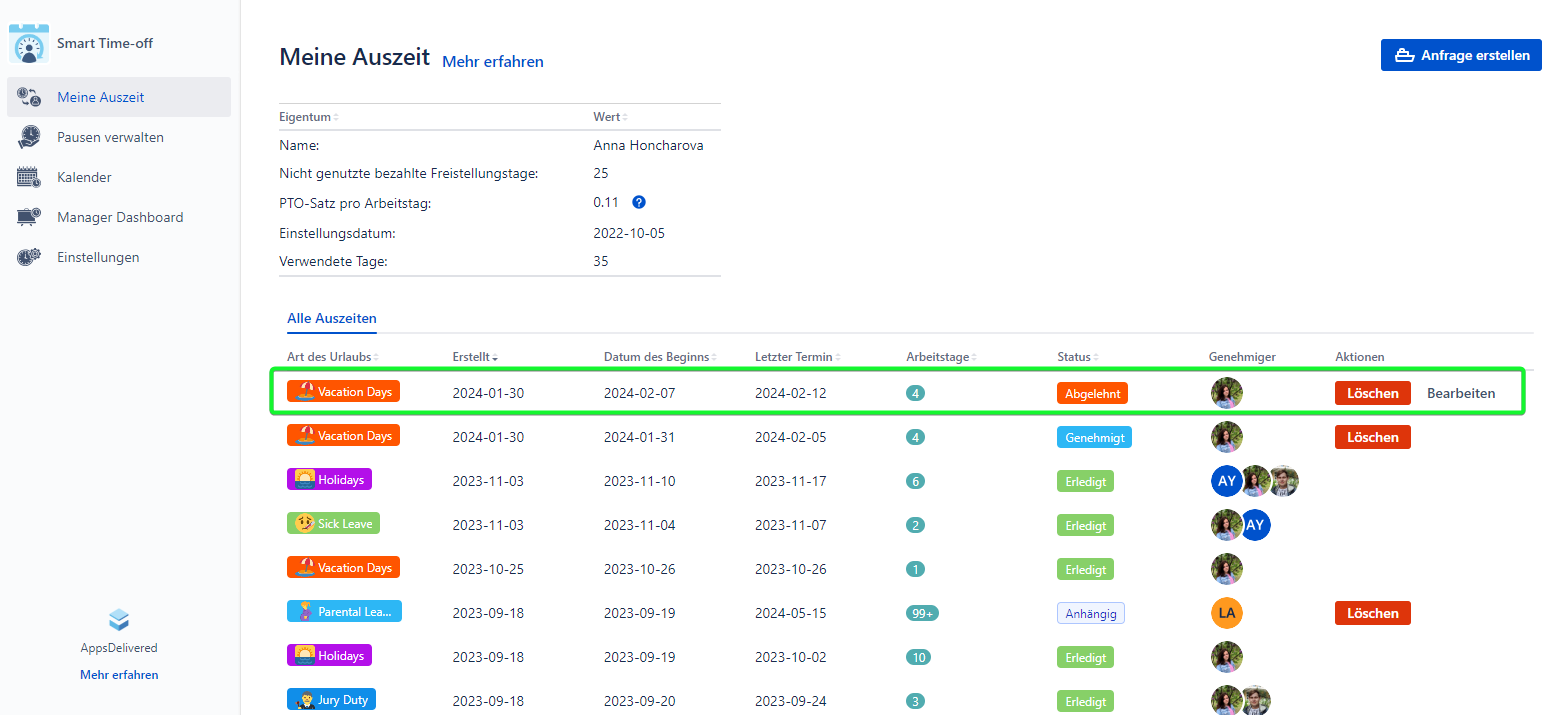
Task: Click the Einstellungen gear icon in sidebar
Action: pyautogui.click(x=29, y=258)
